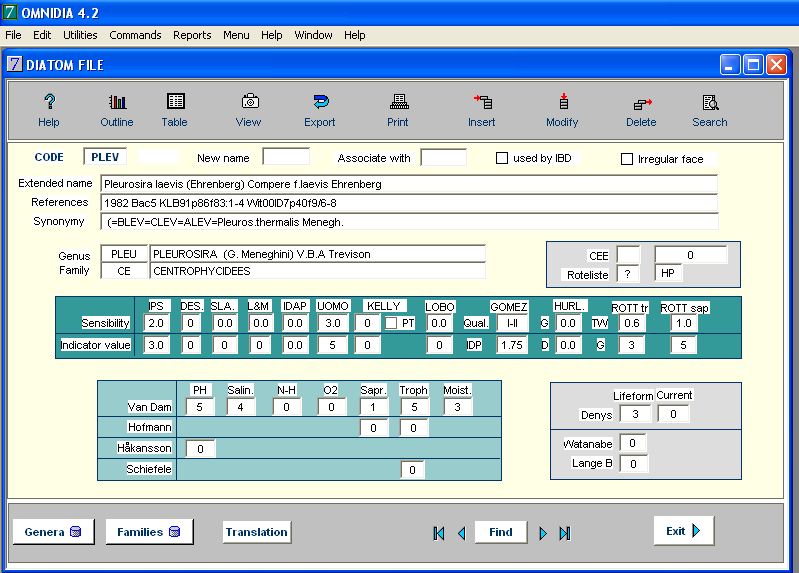Screen dimensions: 799x573
Task: Go to the next record
Action: [543, 533]
